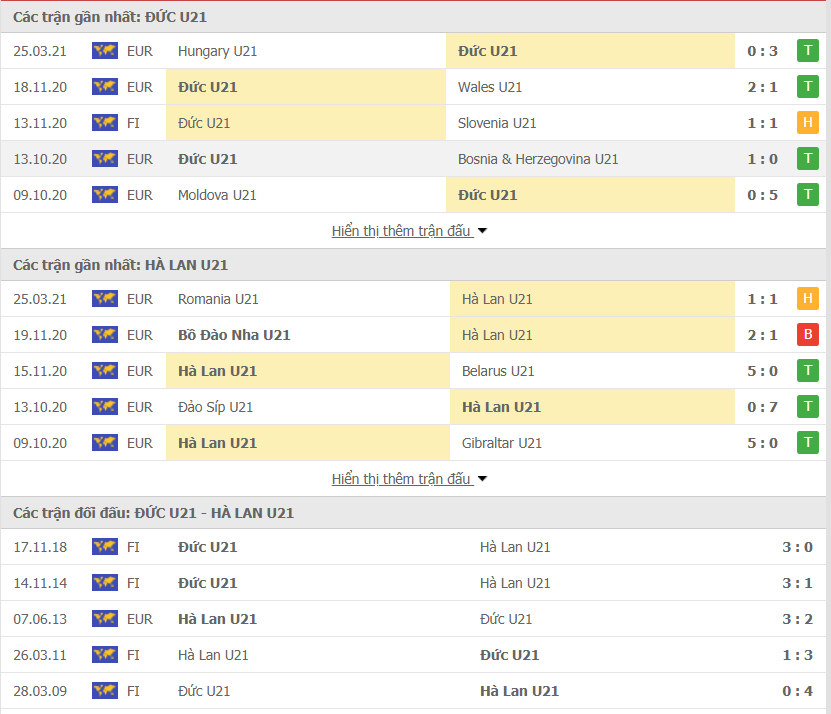Click the EUR flag icon on the Gibraltar U21 row

point(104,443)
